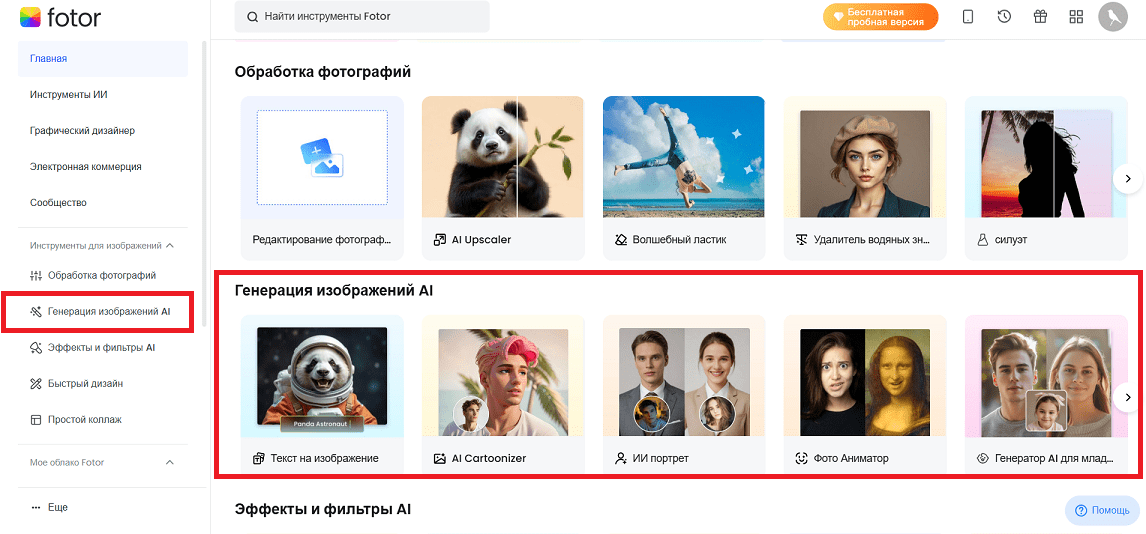
Task: Click the question mark Помощь icon
Action: [x=1081, y=510]
